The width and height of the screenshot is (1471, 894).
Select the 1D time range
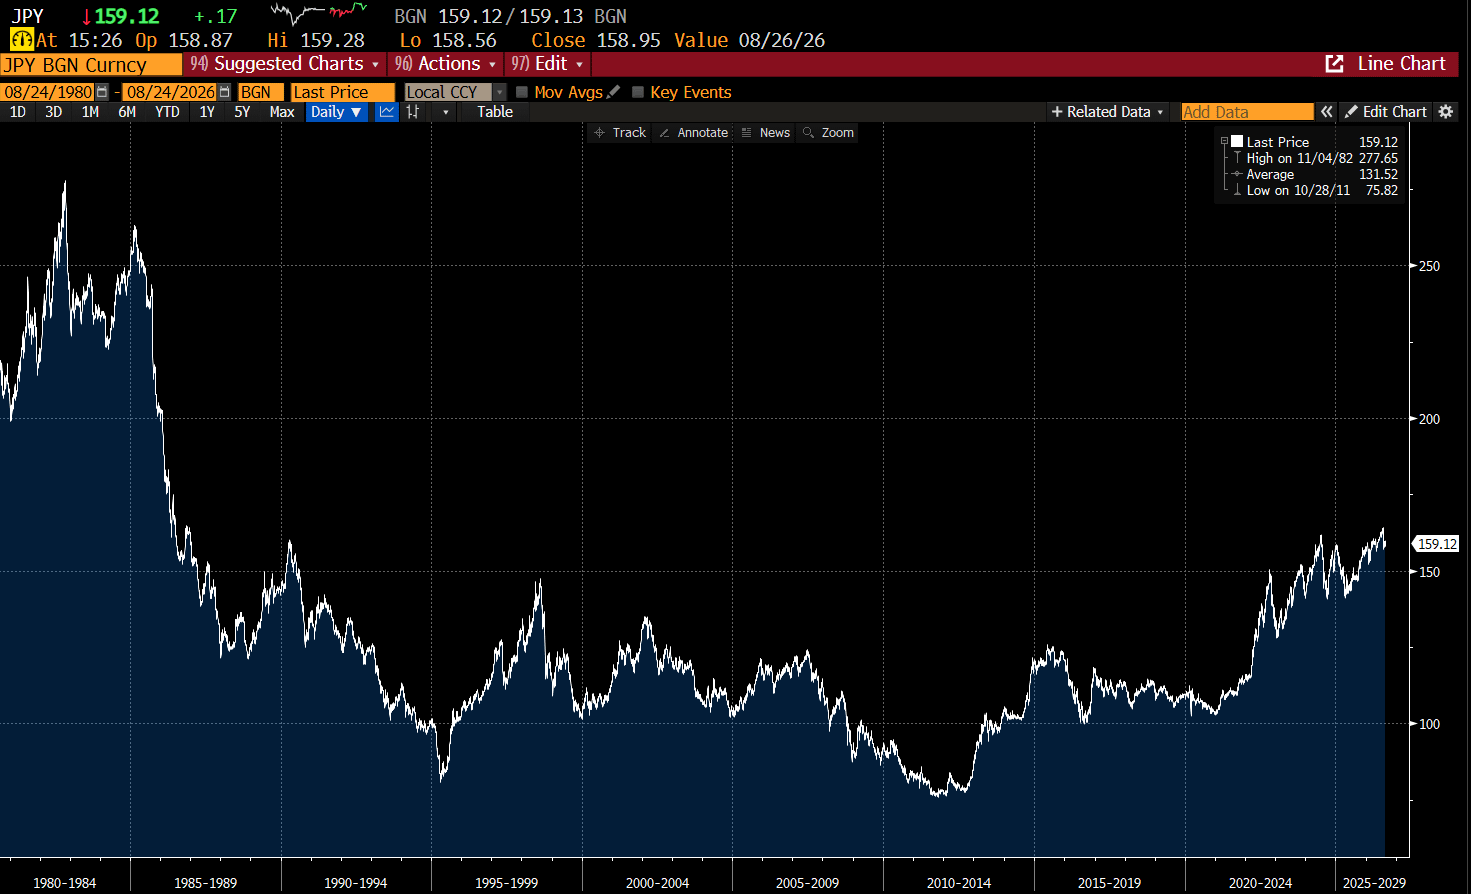tap(18, 112)
